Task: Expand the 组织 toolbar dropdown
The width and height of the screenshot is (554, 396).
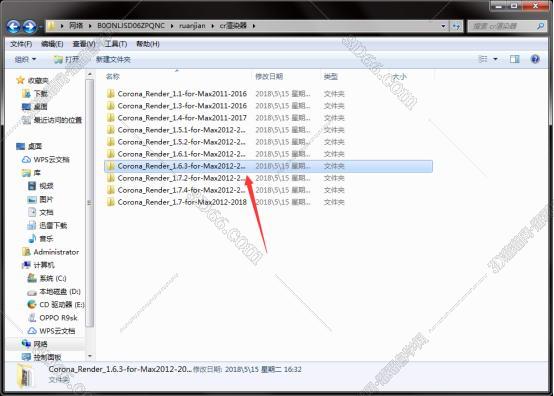Action: click(x=25, y=59)
